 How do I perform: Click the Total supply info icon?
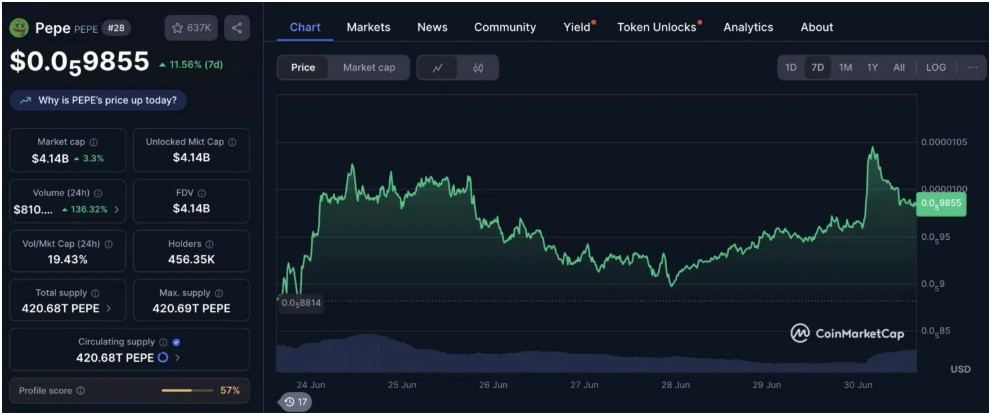(95, 293)
